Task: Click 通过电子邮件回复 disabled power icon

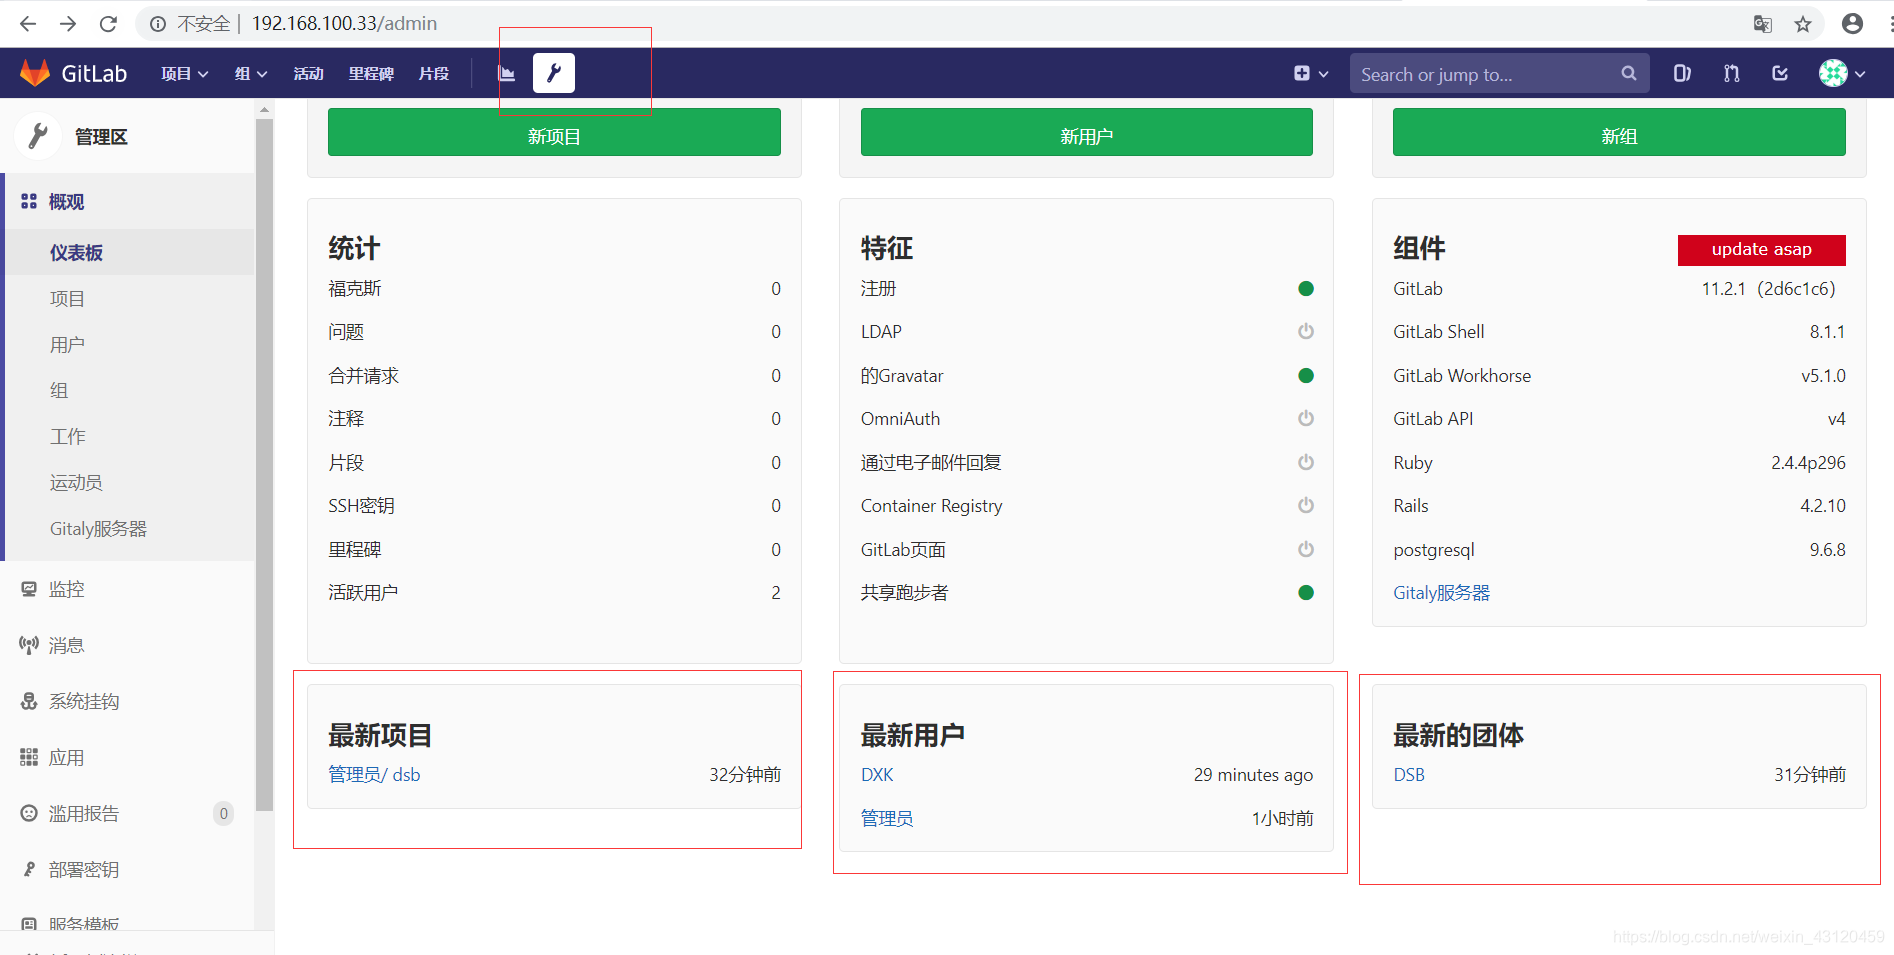Action: pyautogui.click(x=1305, y=463)
